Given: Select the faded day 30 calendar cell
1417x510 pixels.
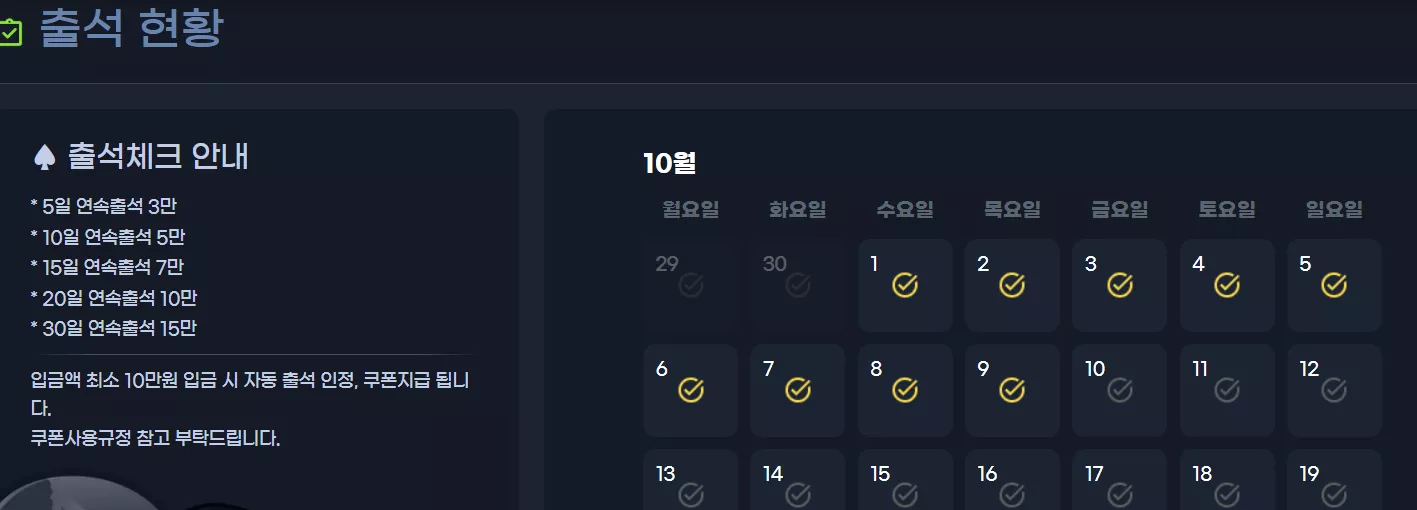Looking at the screenshot, I should tap(797, 285).
